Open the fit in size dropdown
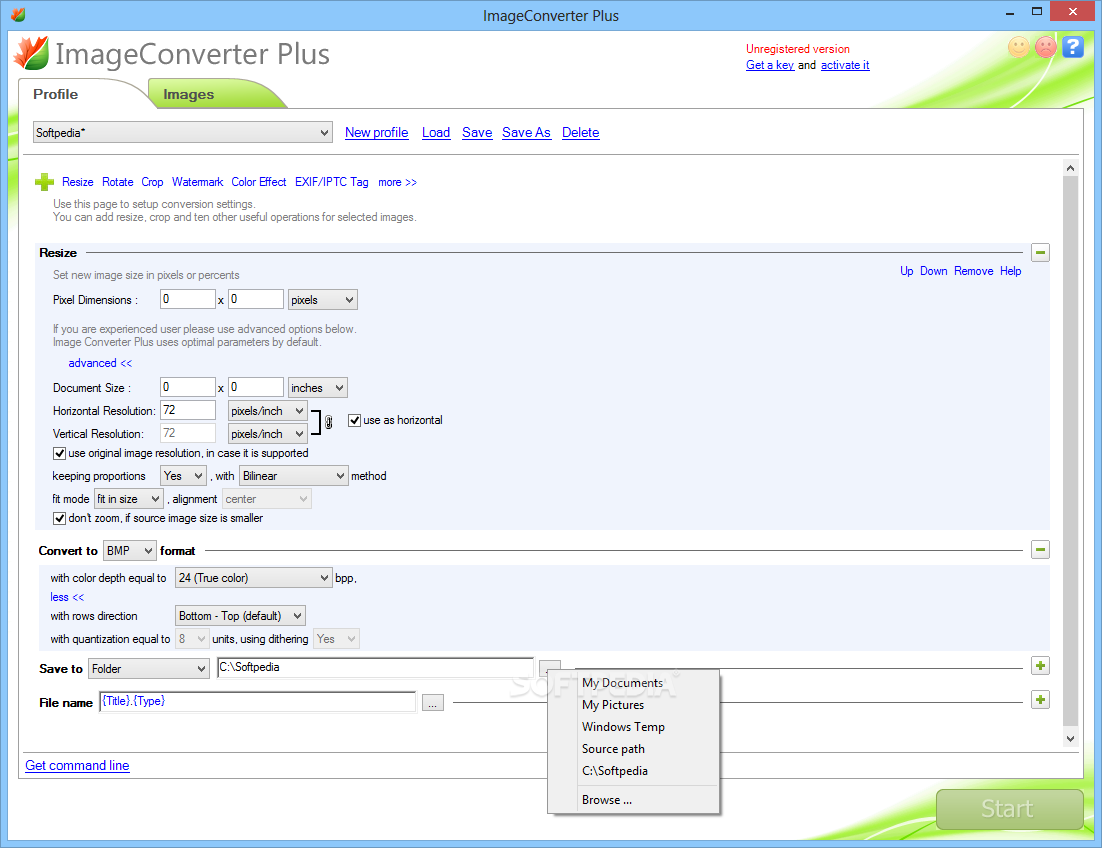 [x=129, y=499]
